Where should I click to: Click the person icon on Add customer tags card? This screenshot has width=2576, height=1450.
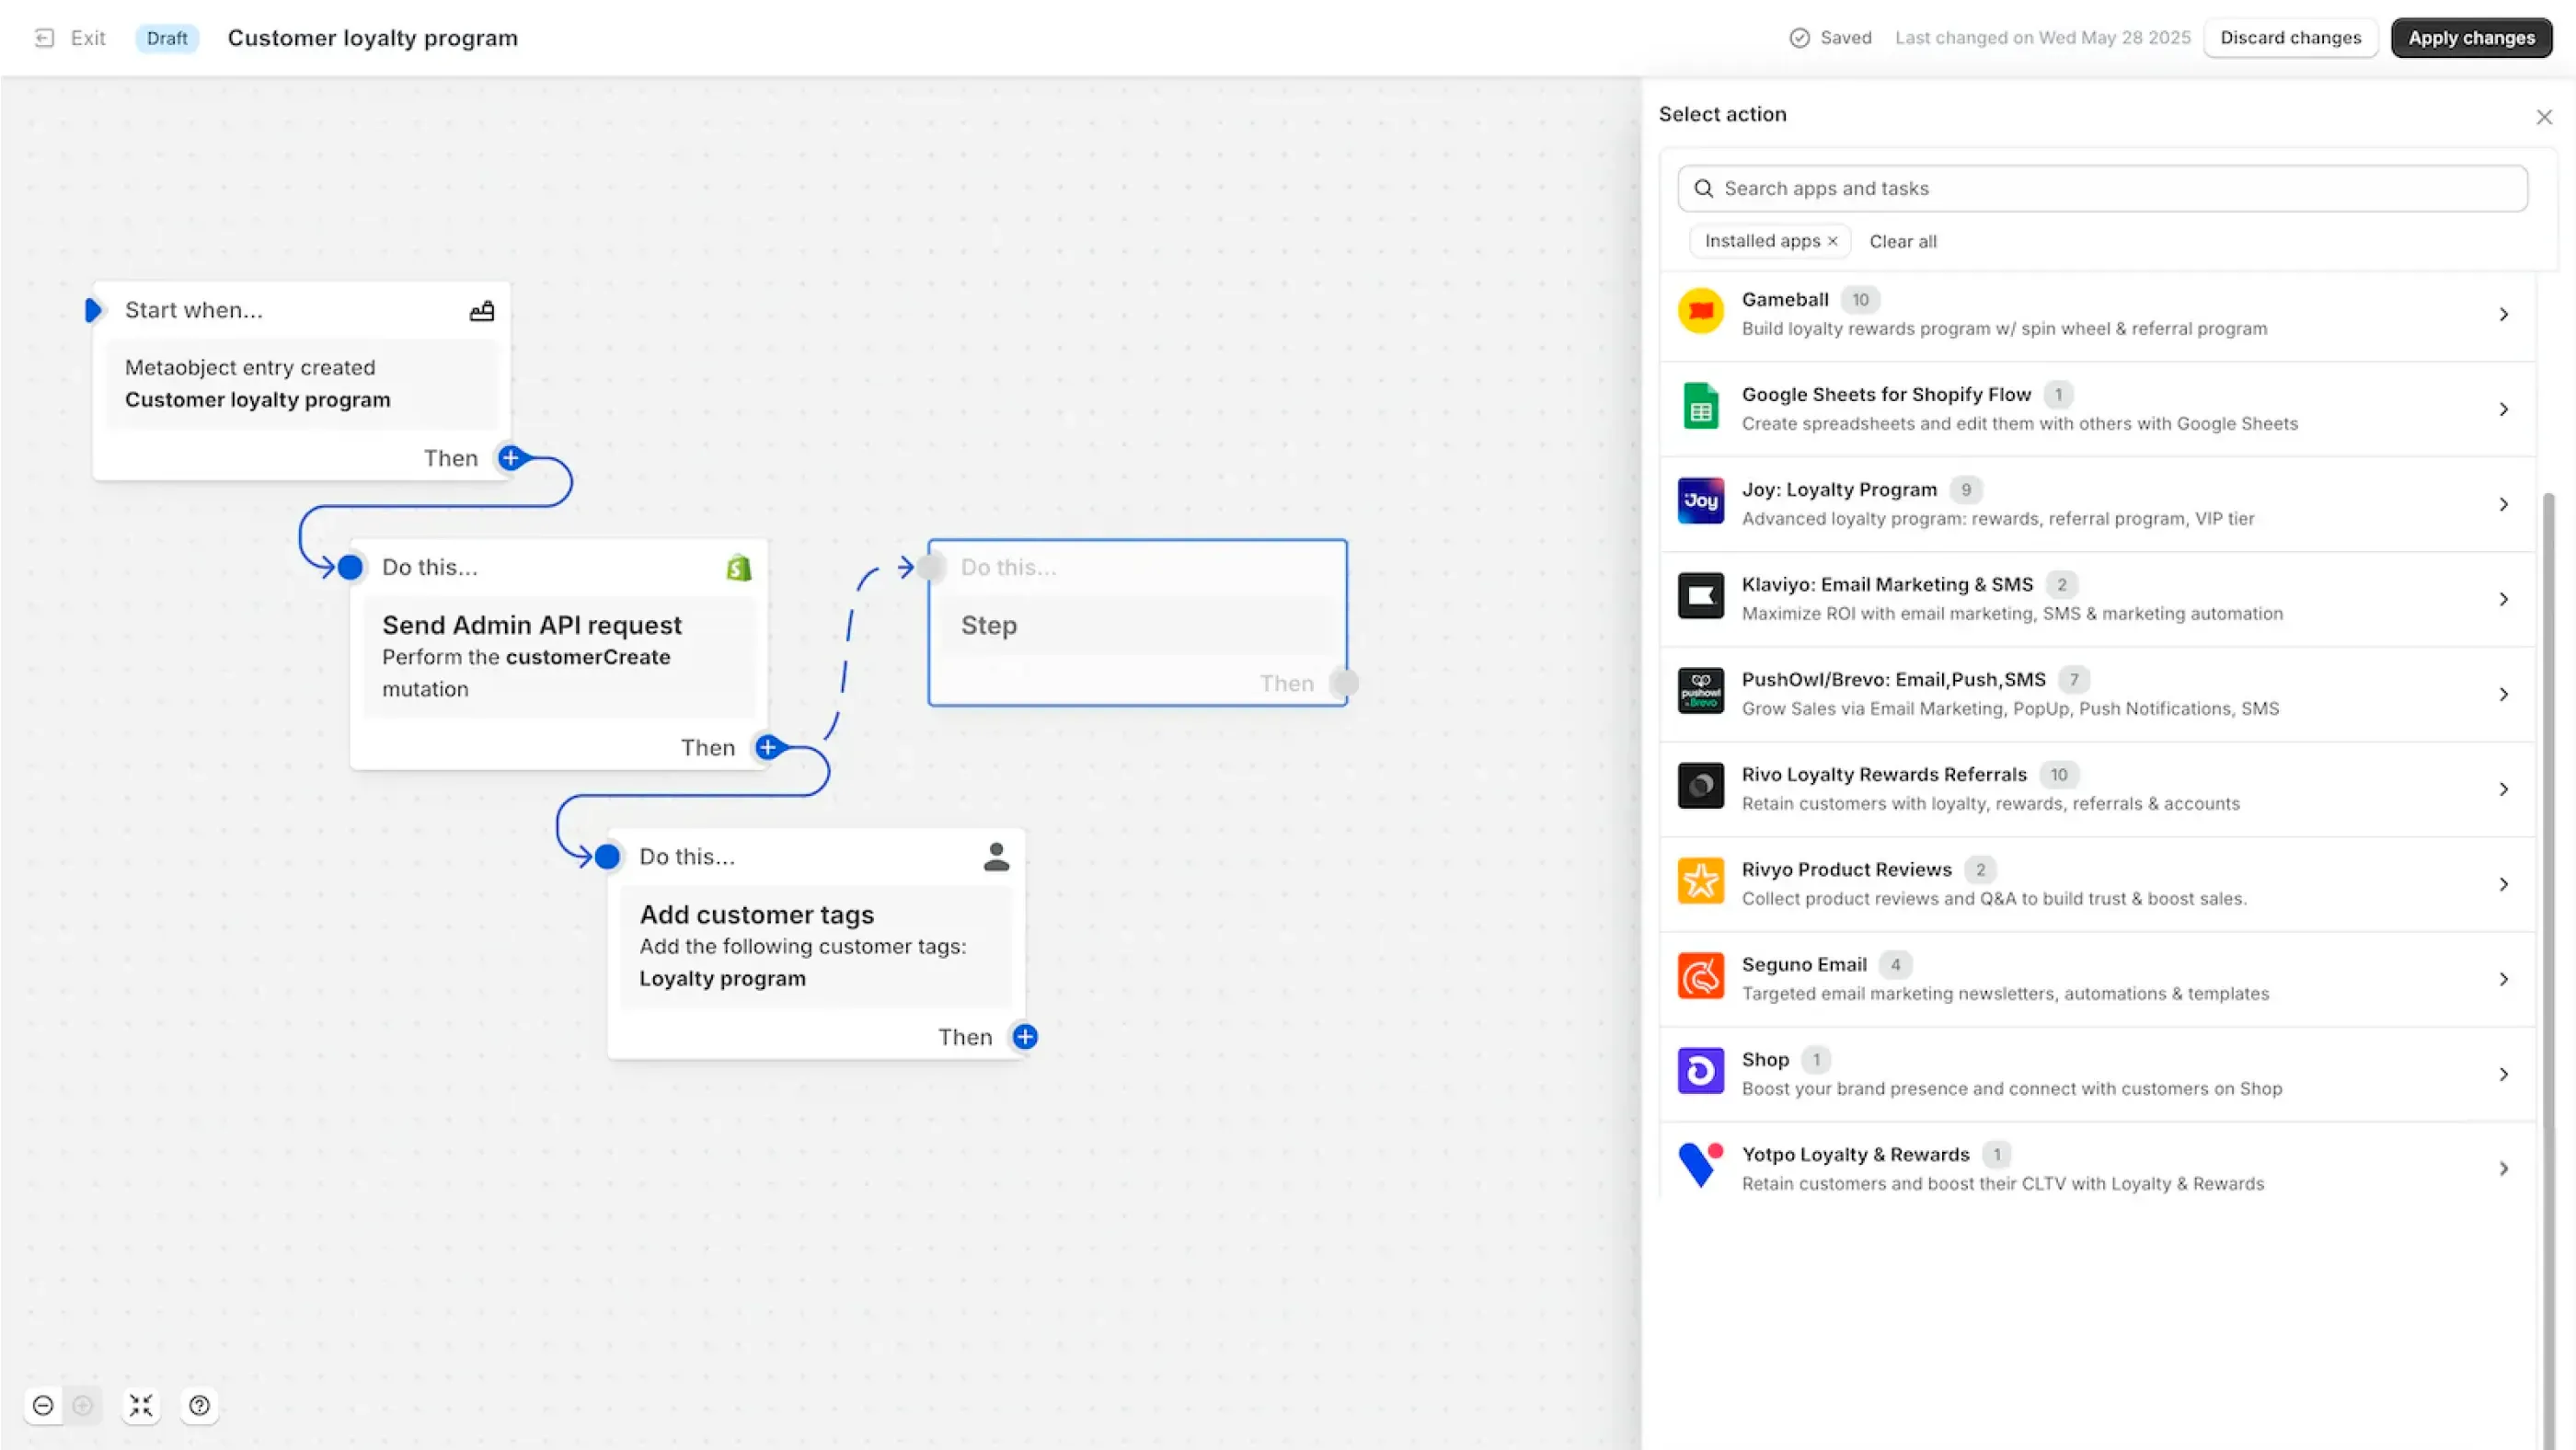996,856
